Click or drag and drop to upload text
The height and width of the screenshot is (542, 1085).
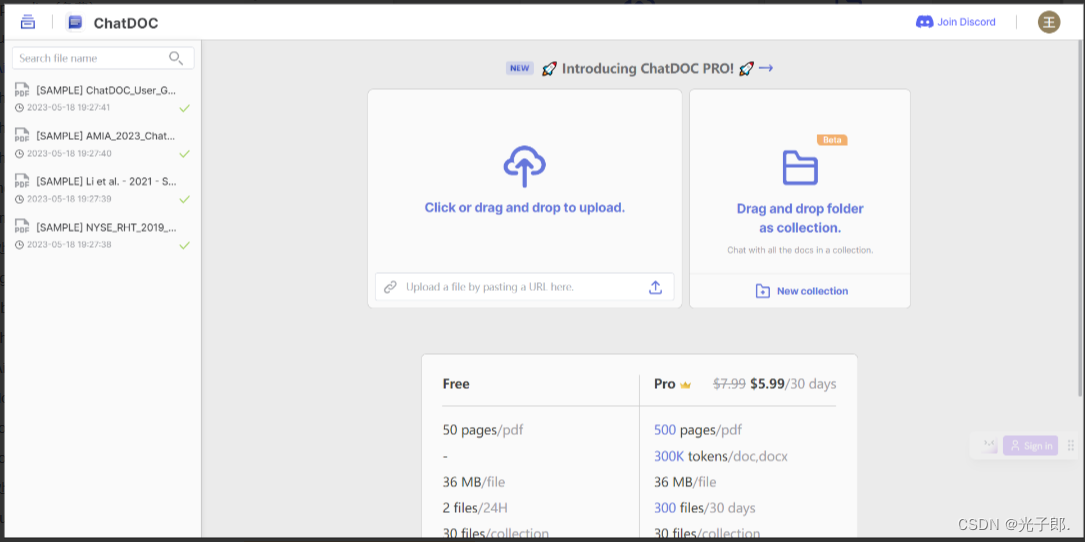point(525,208)
